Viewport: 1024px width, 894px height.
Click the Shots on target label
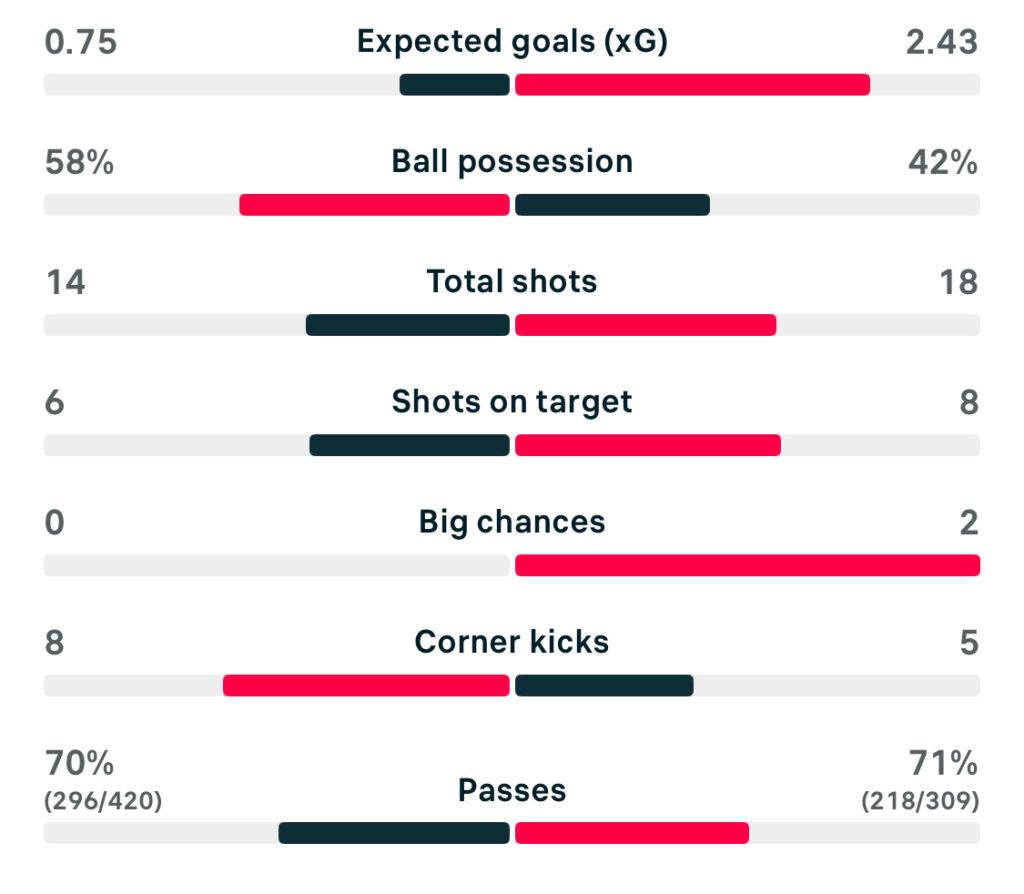tap(512, 402)
